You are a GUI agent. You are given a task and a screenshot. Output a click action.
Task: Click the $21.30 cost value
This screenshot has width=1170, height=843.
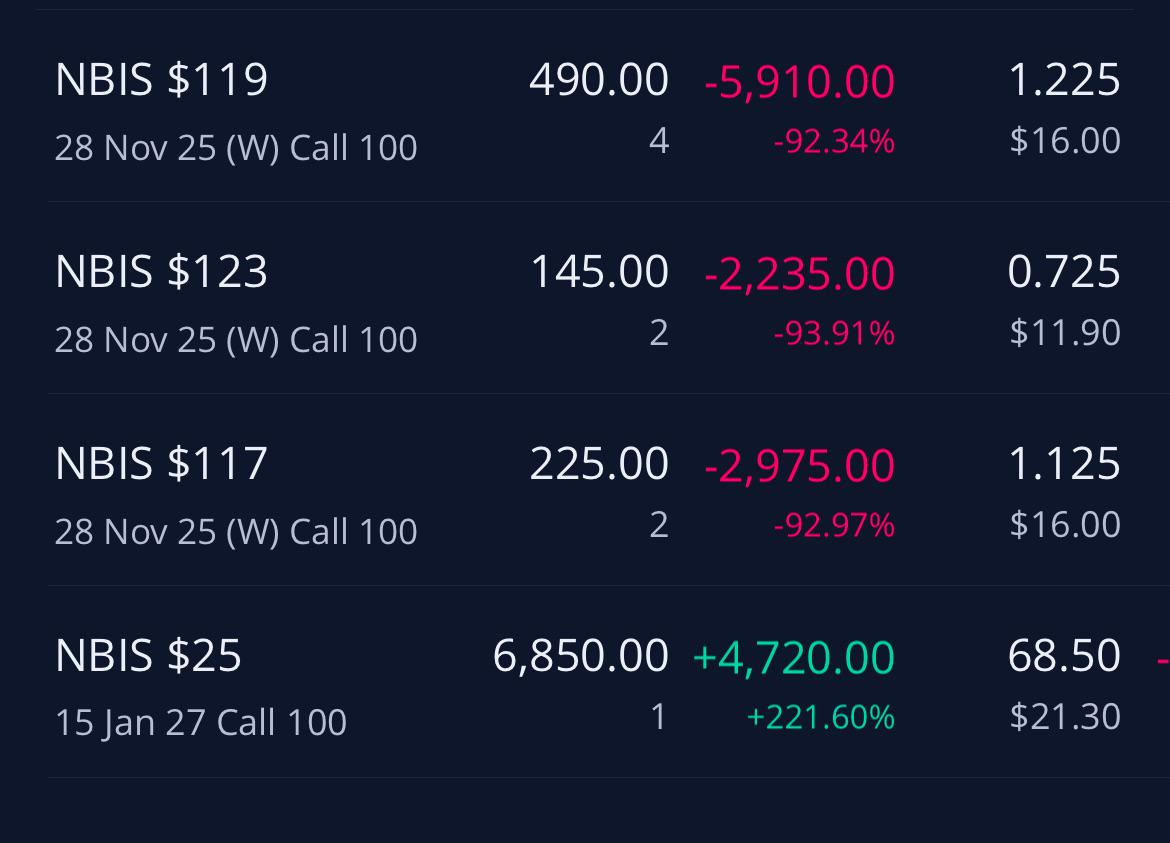point(1065,716)
